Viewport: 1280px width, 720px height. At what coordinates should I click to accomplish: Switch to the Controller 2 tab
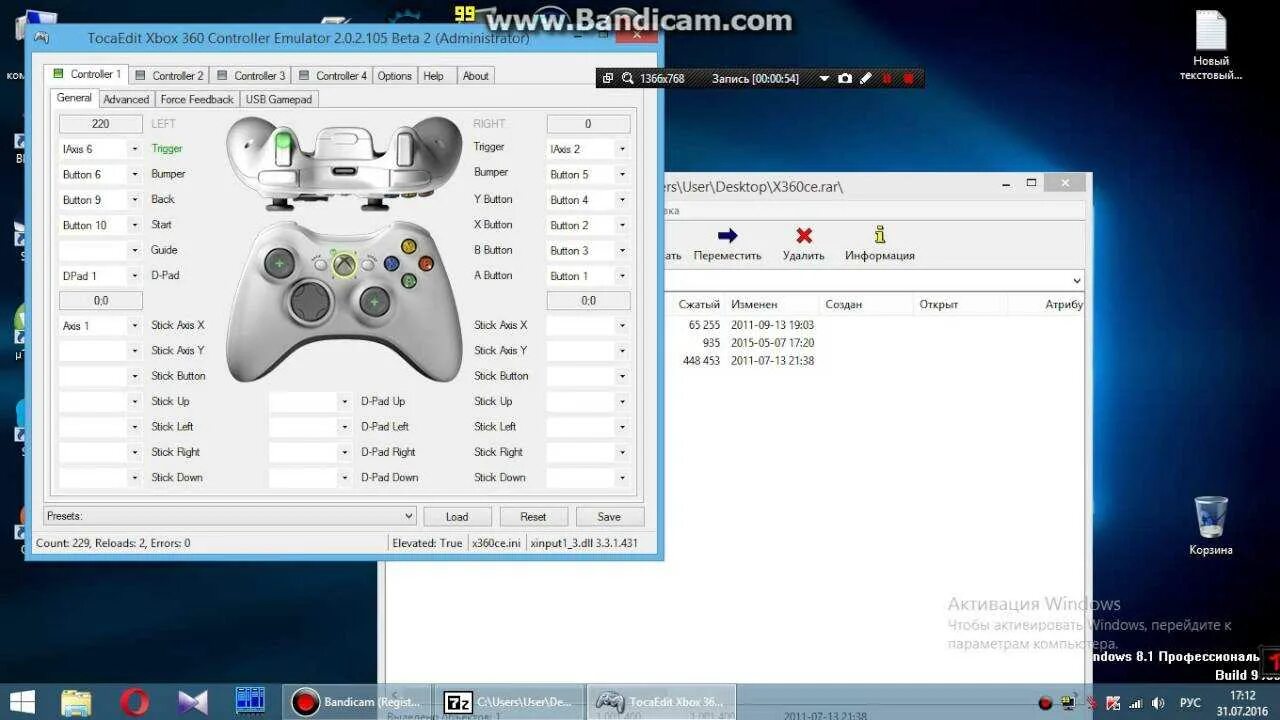(x=168, y=74)
